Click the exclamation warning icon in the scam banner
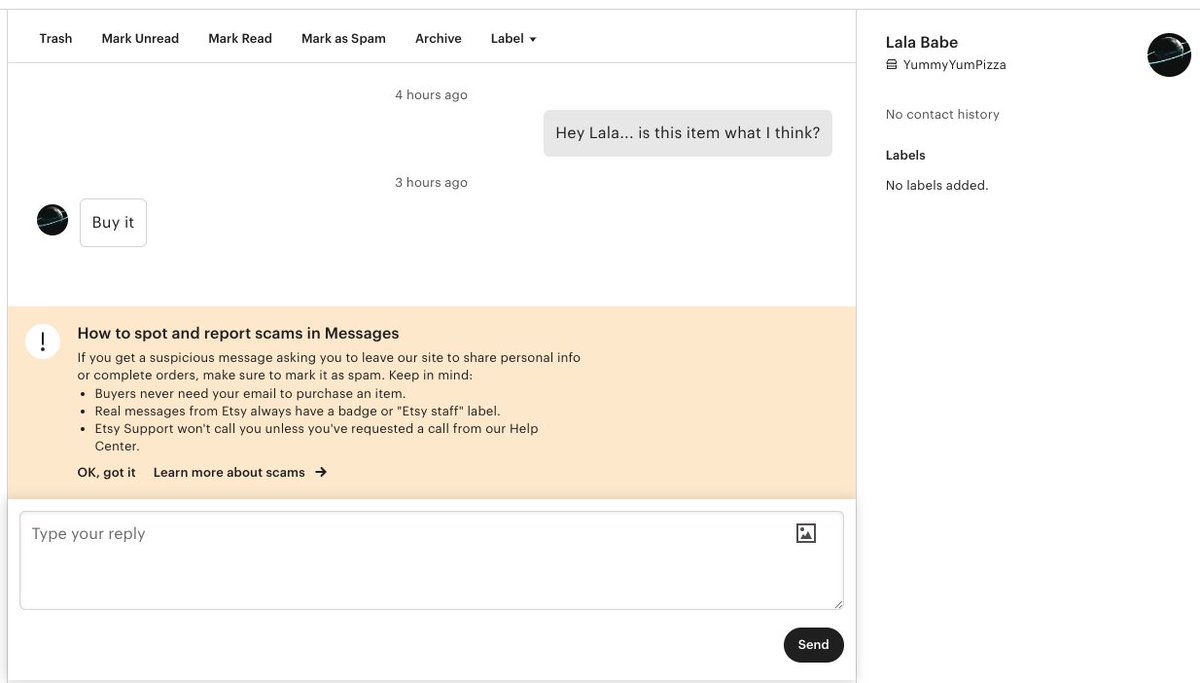 point(43,340)
